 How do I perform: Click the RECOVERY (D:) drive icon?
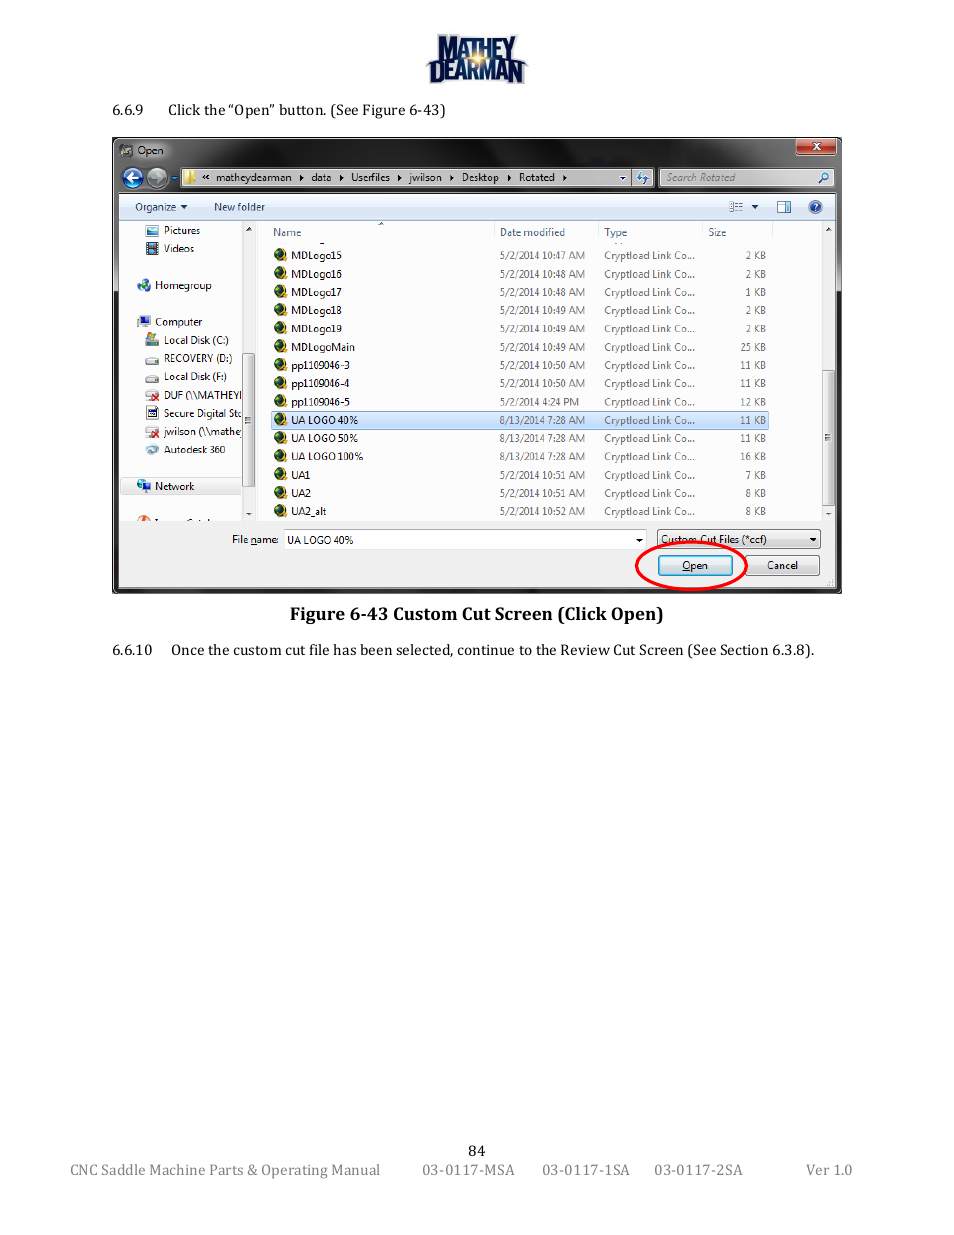pyautogui.click(x=152, y=359)
